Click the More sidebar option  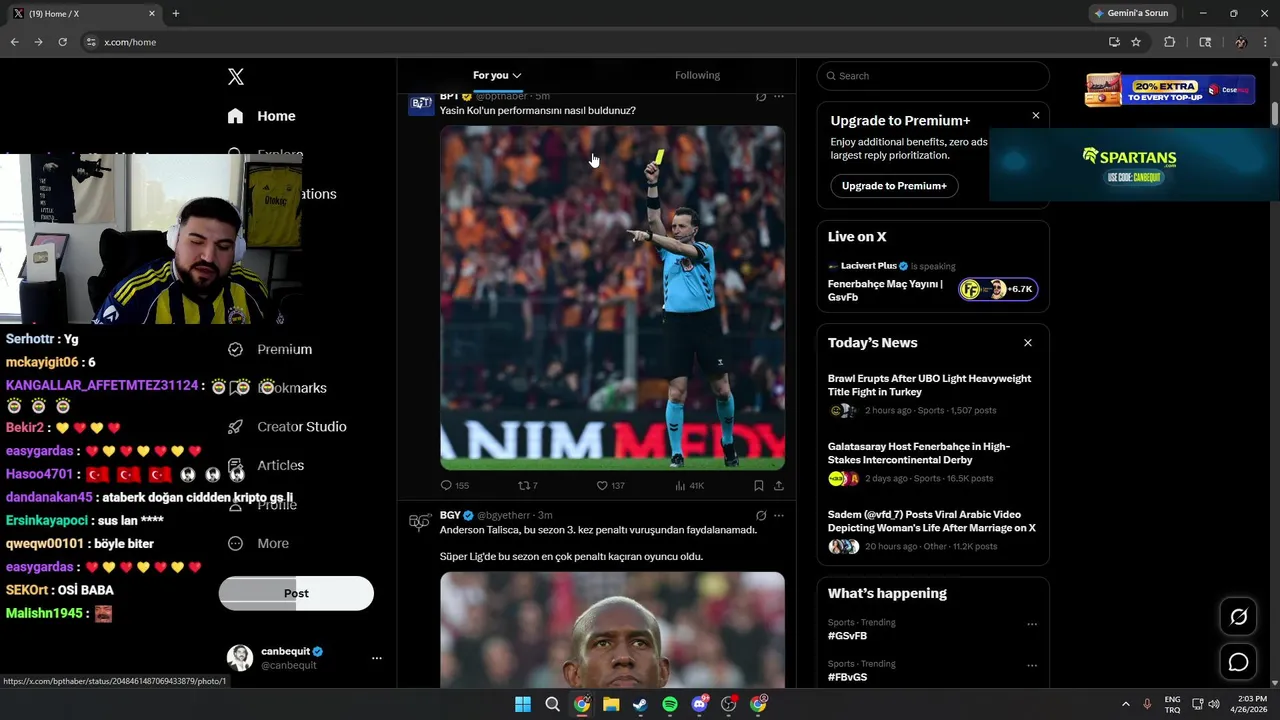coord(258,543)
